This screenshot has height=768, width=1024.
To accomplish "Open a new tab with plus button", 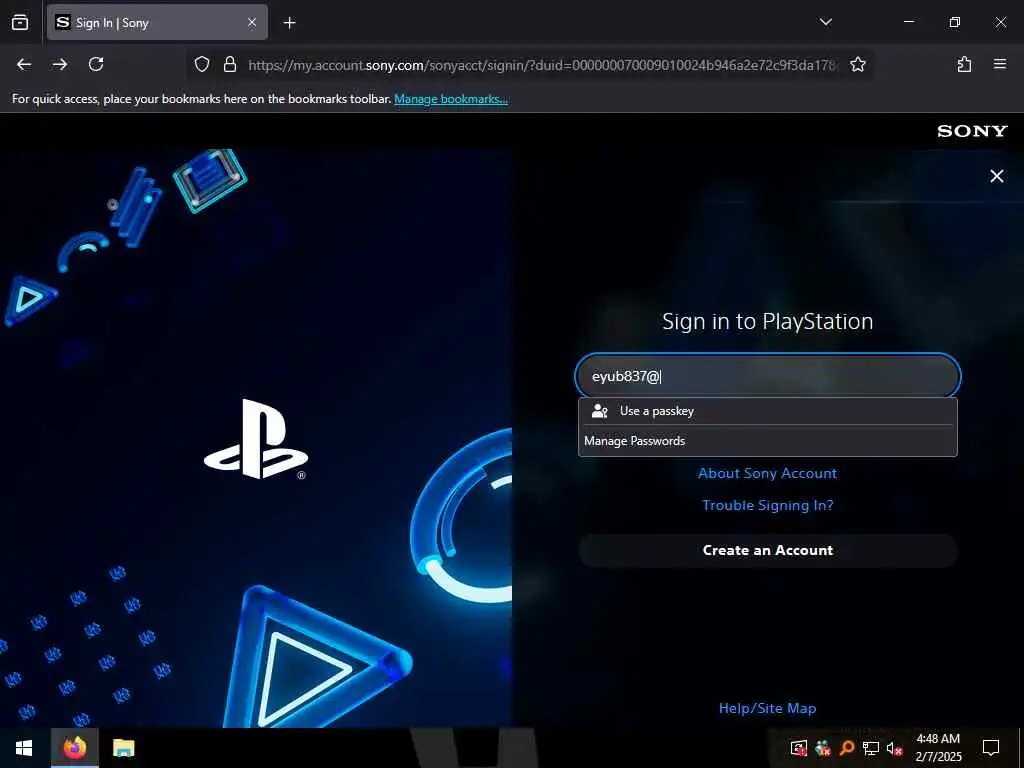I will [x=289, y=23].
